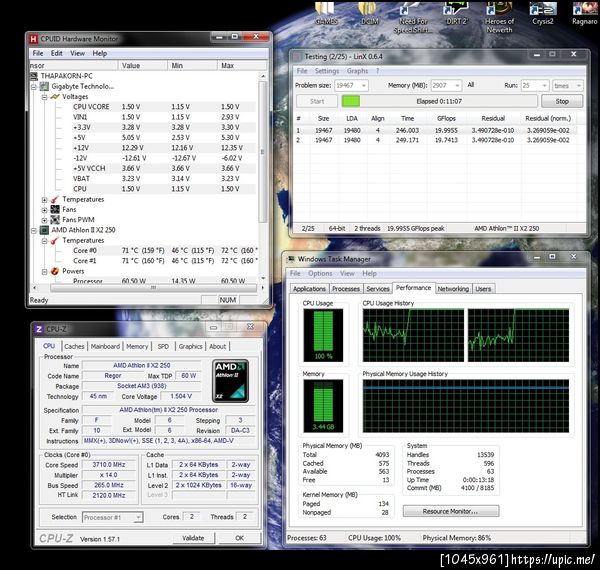Image resolution: width=600 pixels, height=570 pixels.
Task: Open the Task Manager Services tab
Action: pos(377,289)
